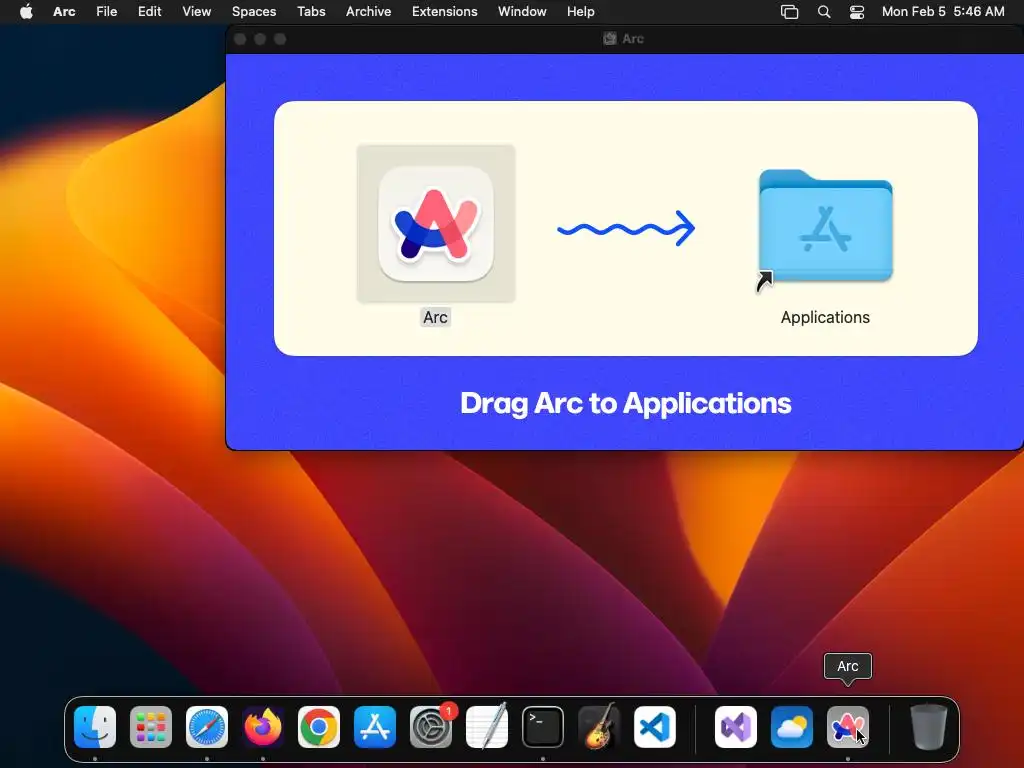
Task: Launch GarageBand from the Dock
Action: (x=599, y=727)
